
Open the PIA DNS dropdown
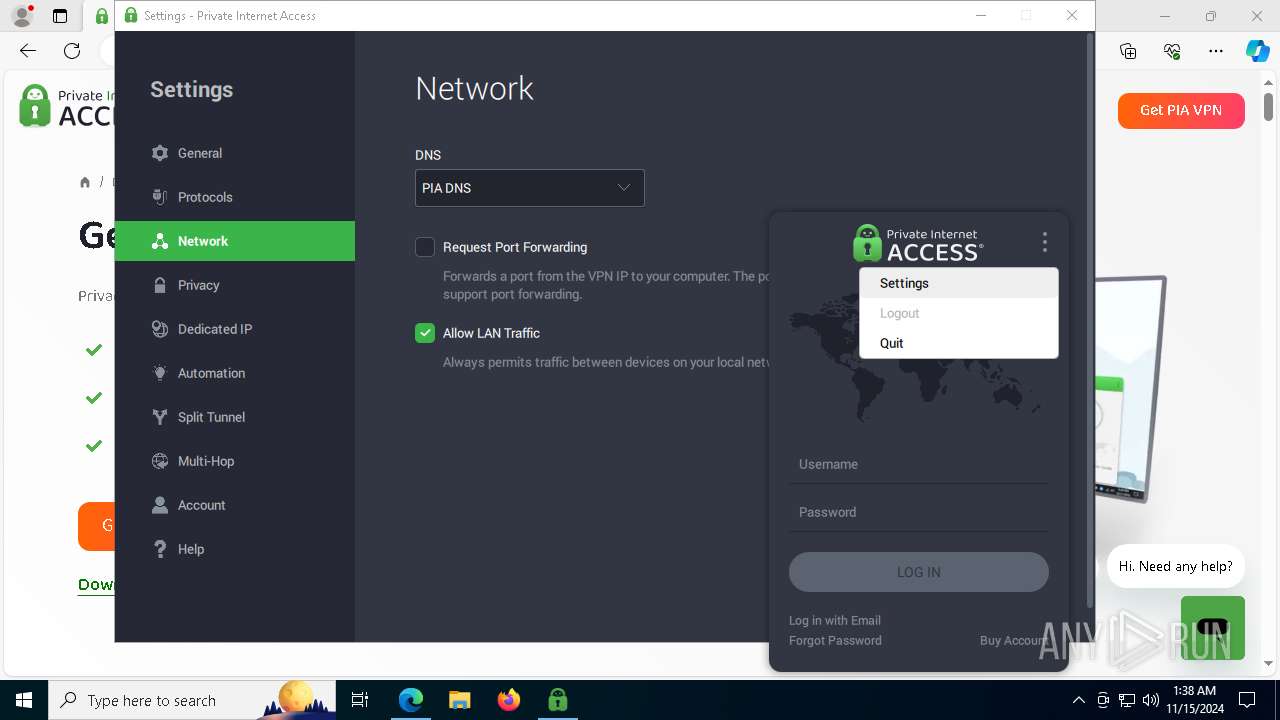tap(530, 188)
